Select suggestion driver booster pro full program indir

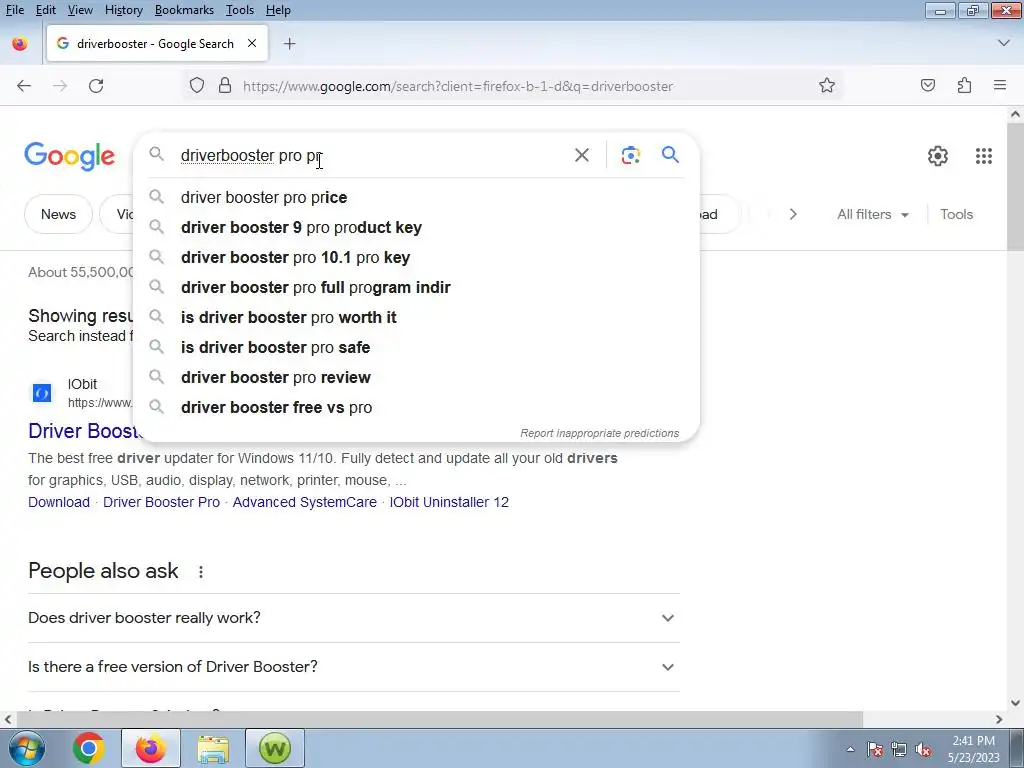(416, 287)
